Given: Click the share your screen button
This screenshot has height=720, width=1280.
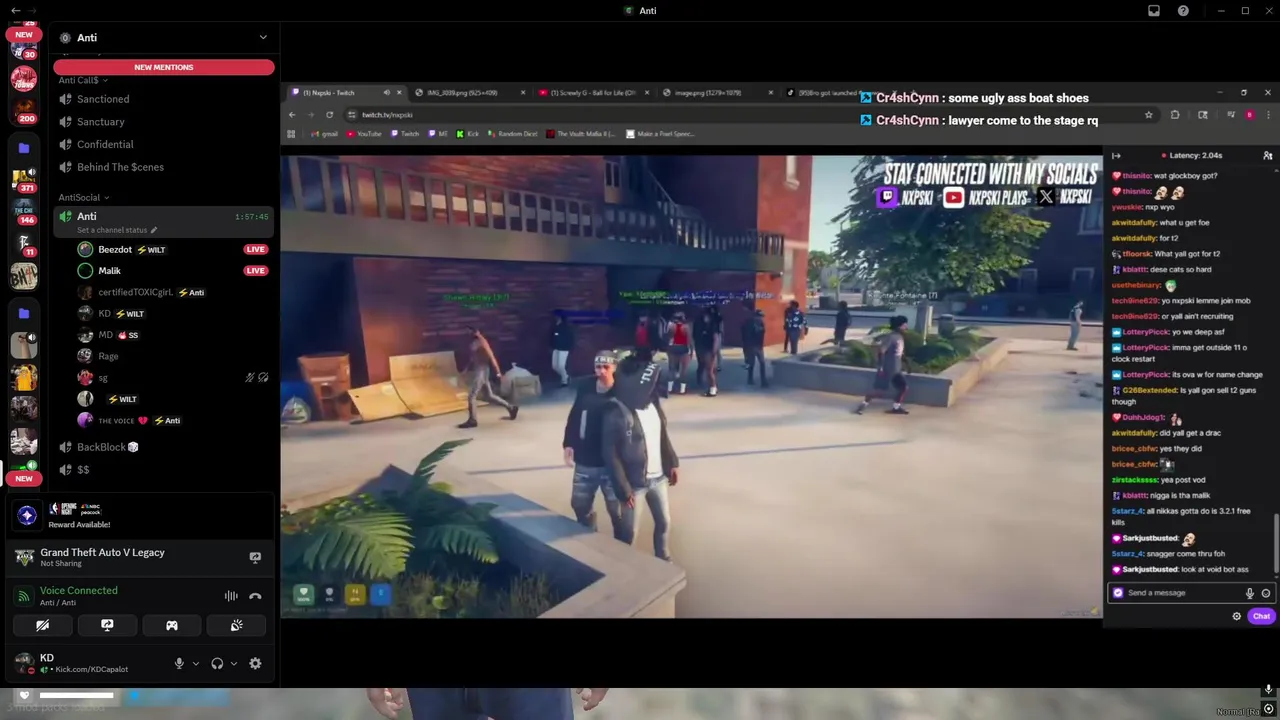Looking at the screenshot, I should pos(107,625).
